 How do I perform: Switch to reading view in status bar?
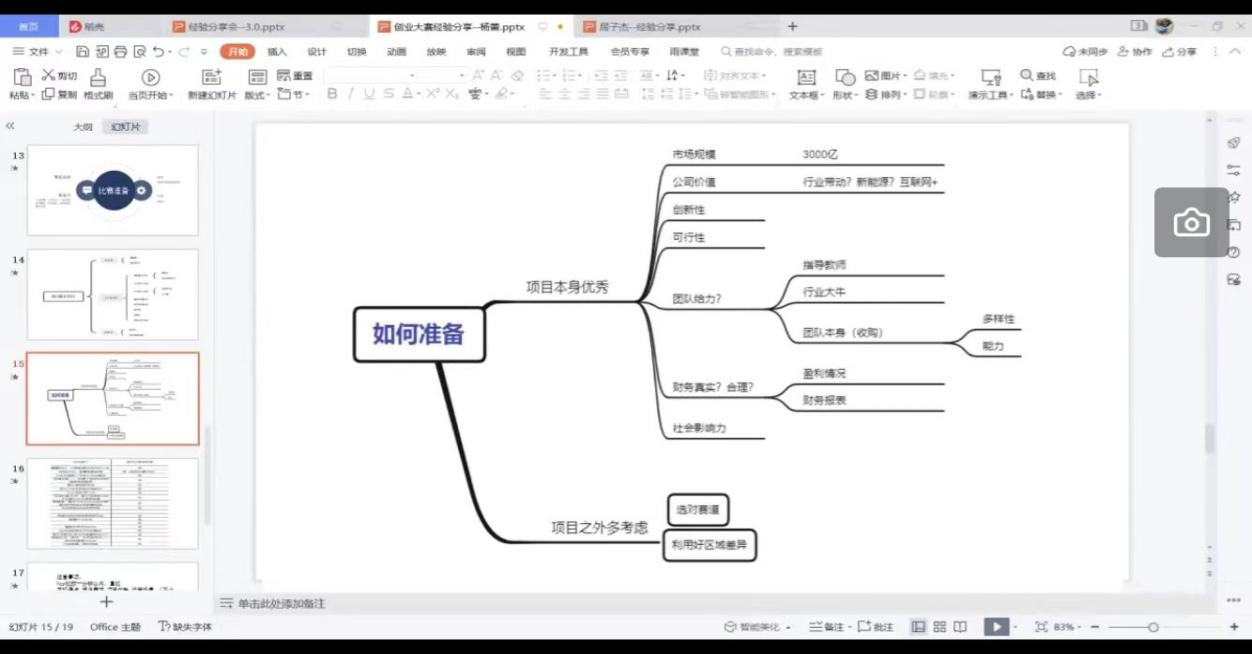(x=960, y=627)
